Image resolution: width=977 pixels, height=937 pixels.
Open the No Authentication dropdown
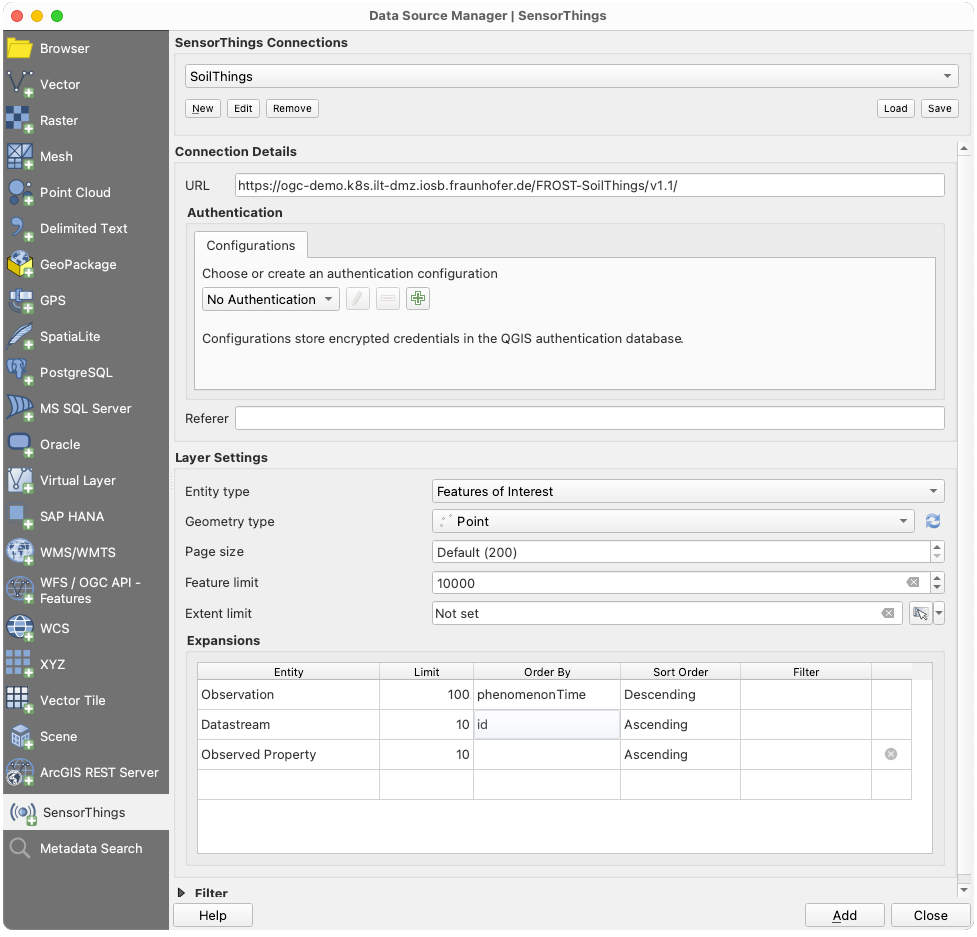tap(270, 300)
